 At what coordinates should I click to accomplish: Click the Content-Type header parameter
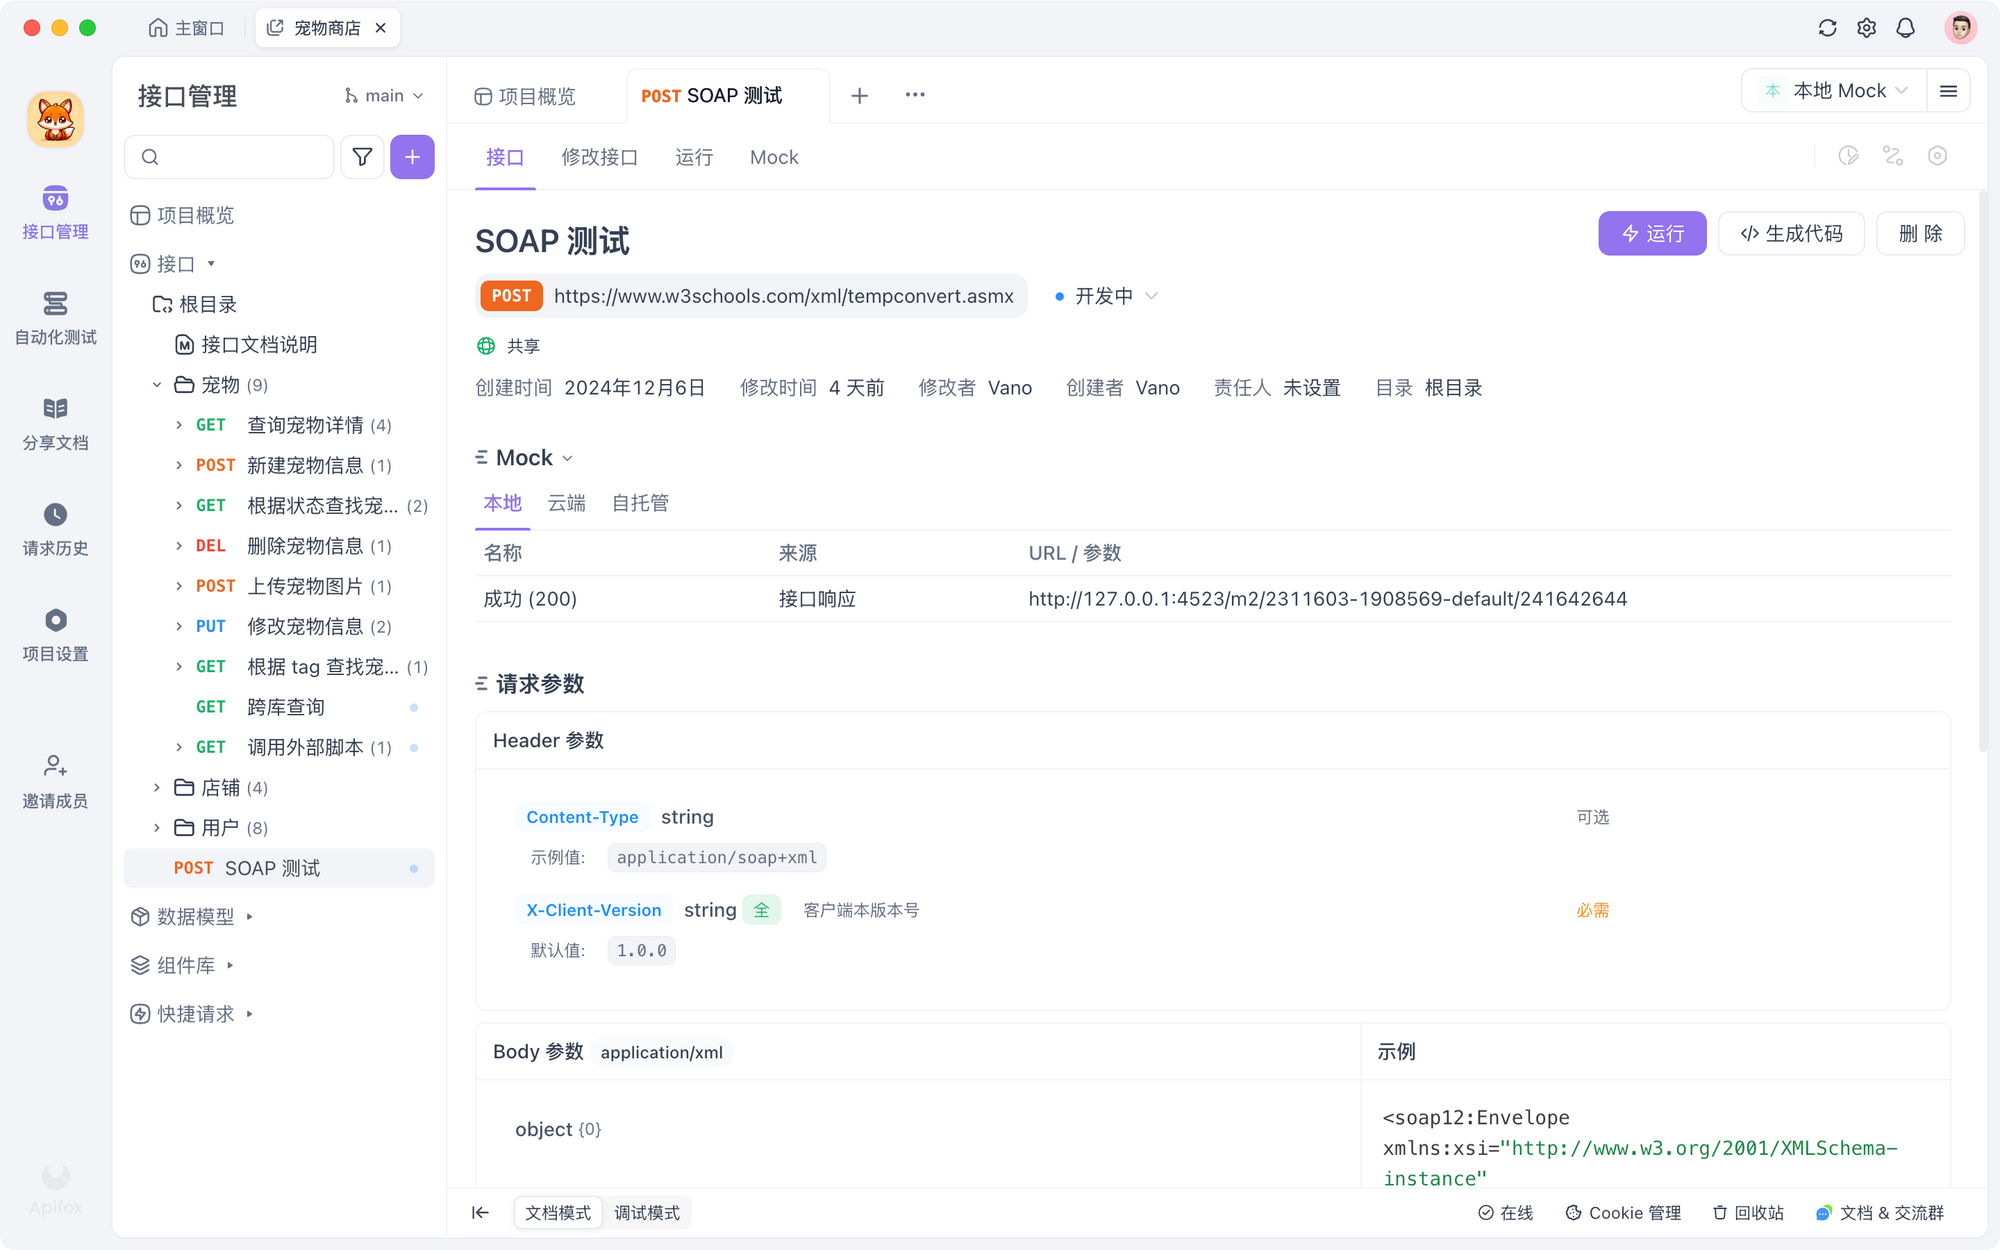[582, 817]
